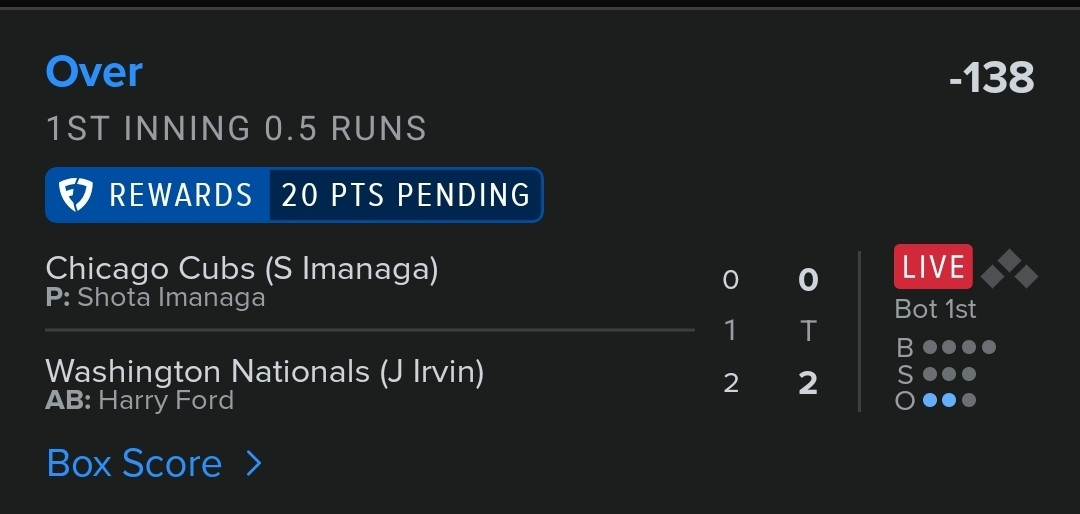The width and height of the screenshot is (1080, 514).
Task: Click the Cubs bold total score 0
Action: pyautogui.click(x=808, y=280)
